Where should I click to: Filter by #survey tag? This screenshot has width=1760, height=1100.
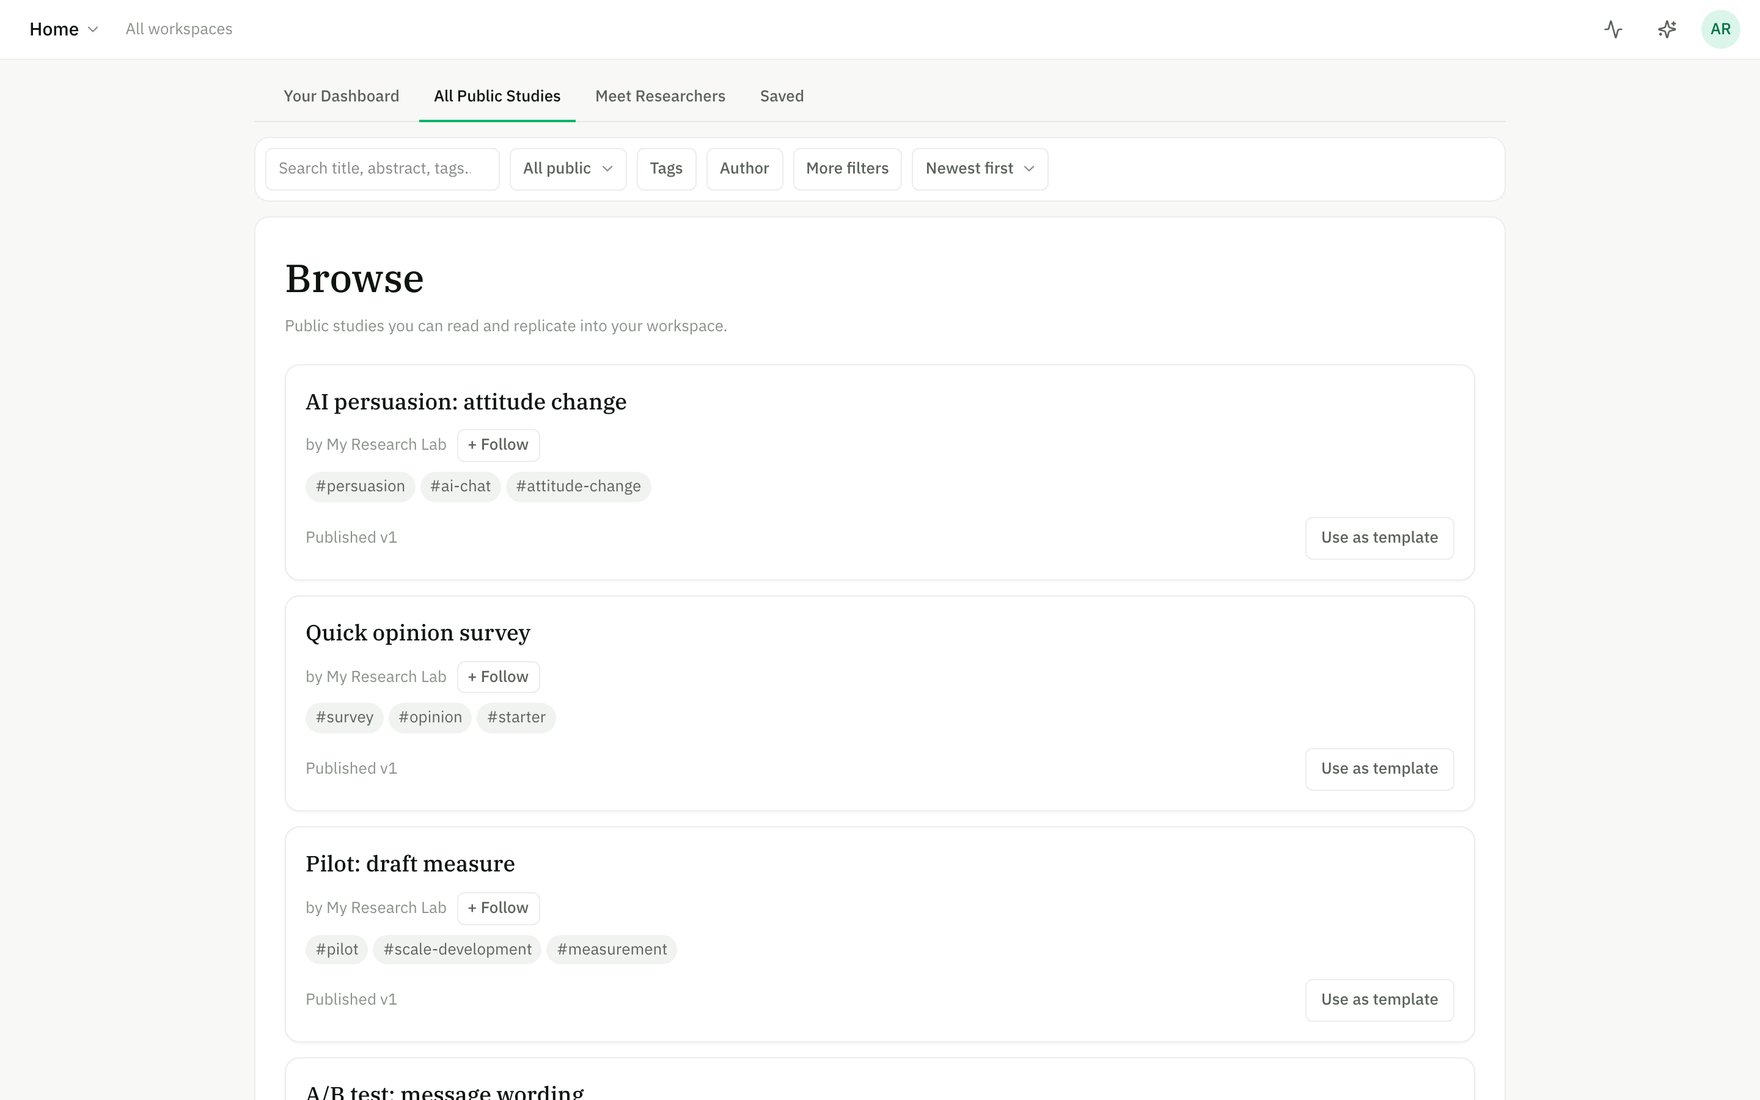point(344,718)
